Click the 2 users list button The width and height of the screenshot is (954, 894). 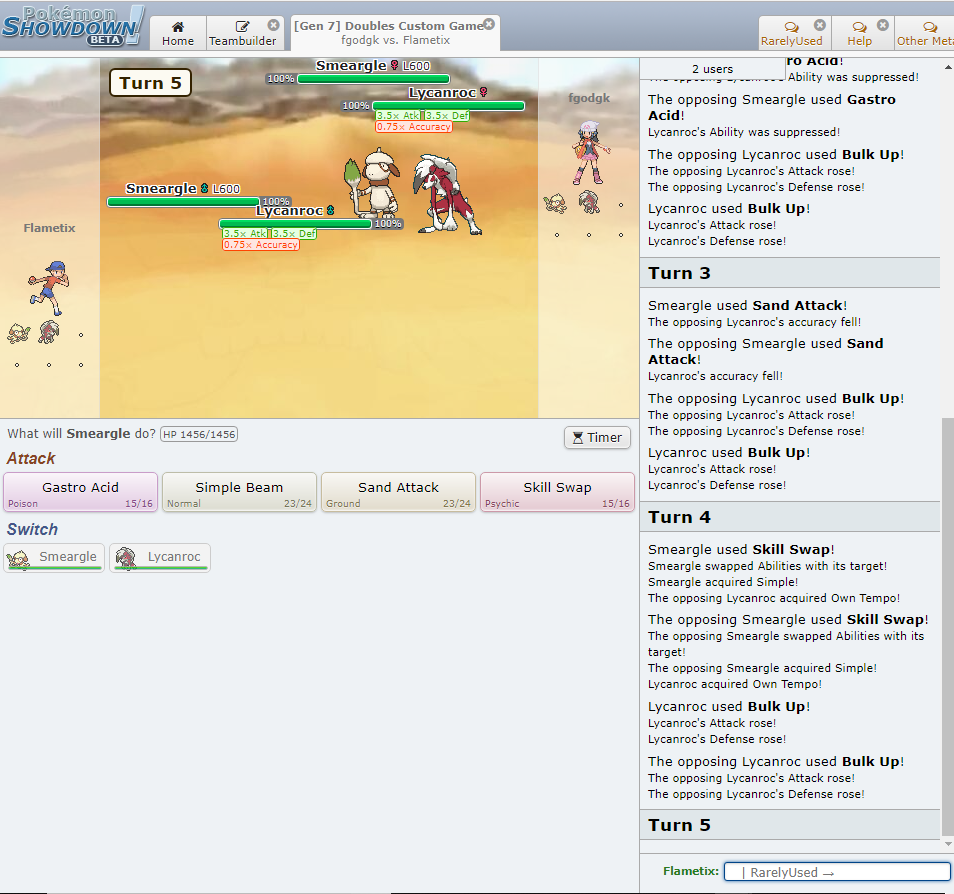(x=712, y=69)
